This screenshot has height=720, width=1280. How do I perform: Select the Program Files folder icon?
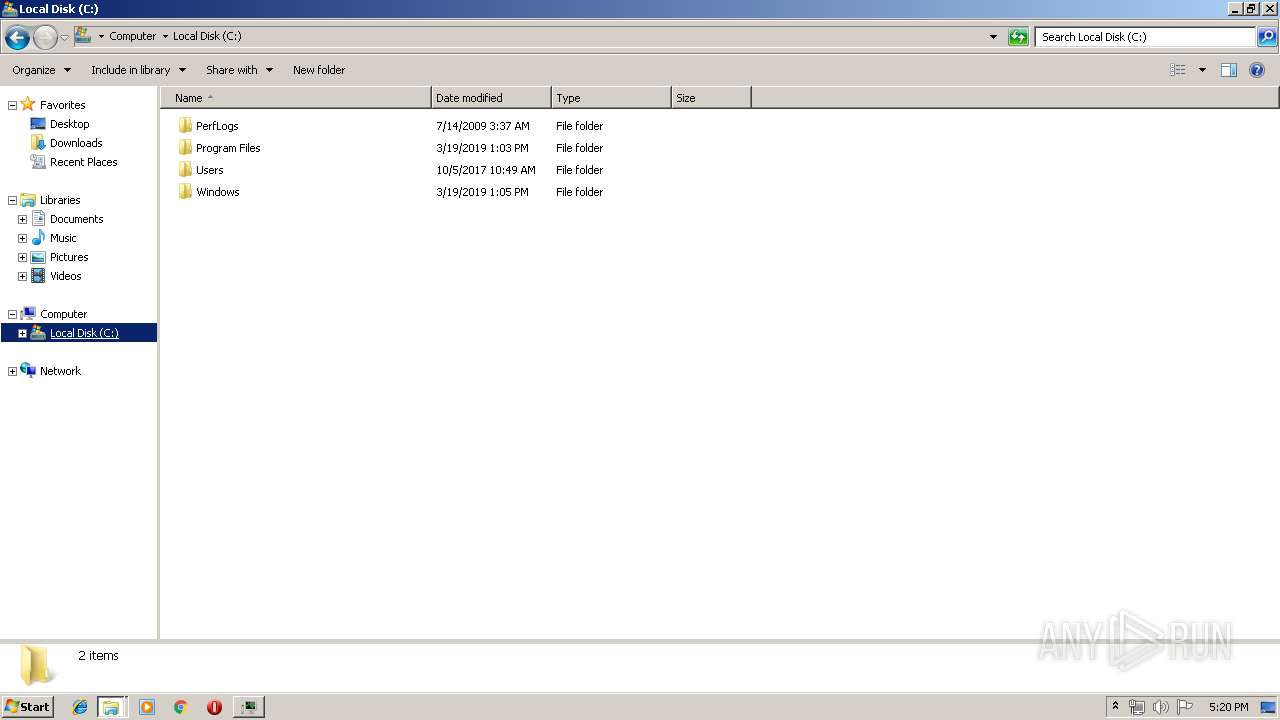click(185, 148)
